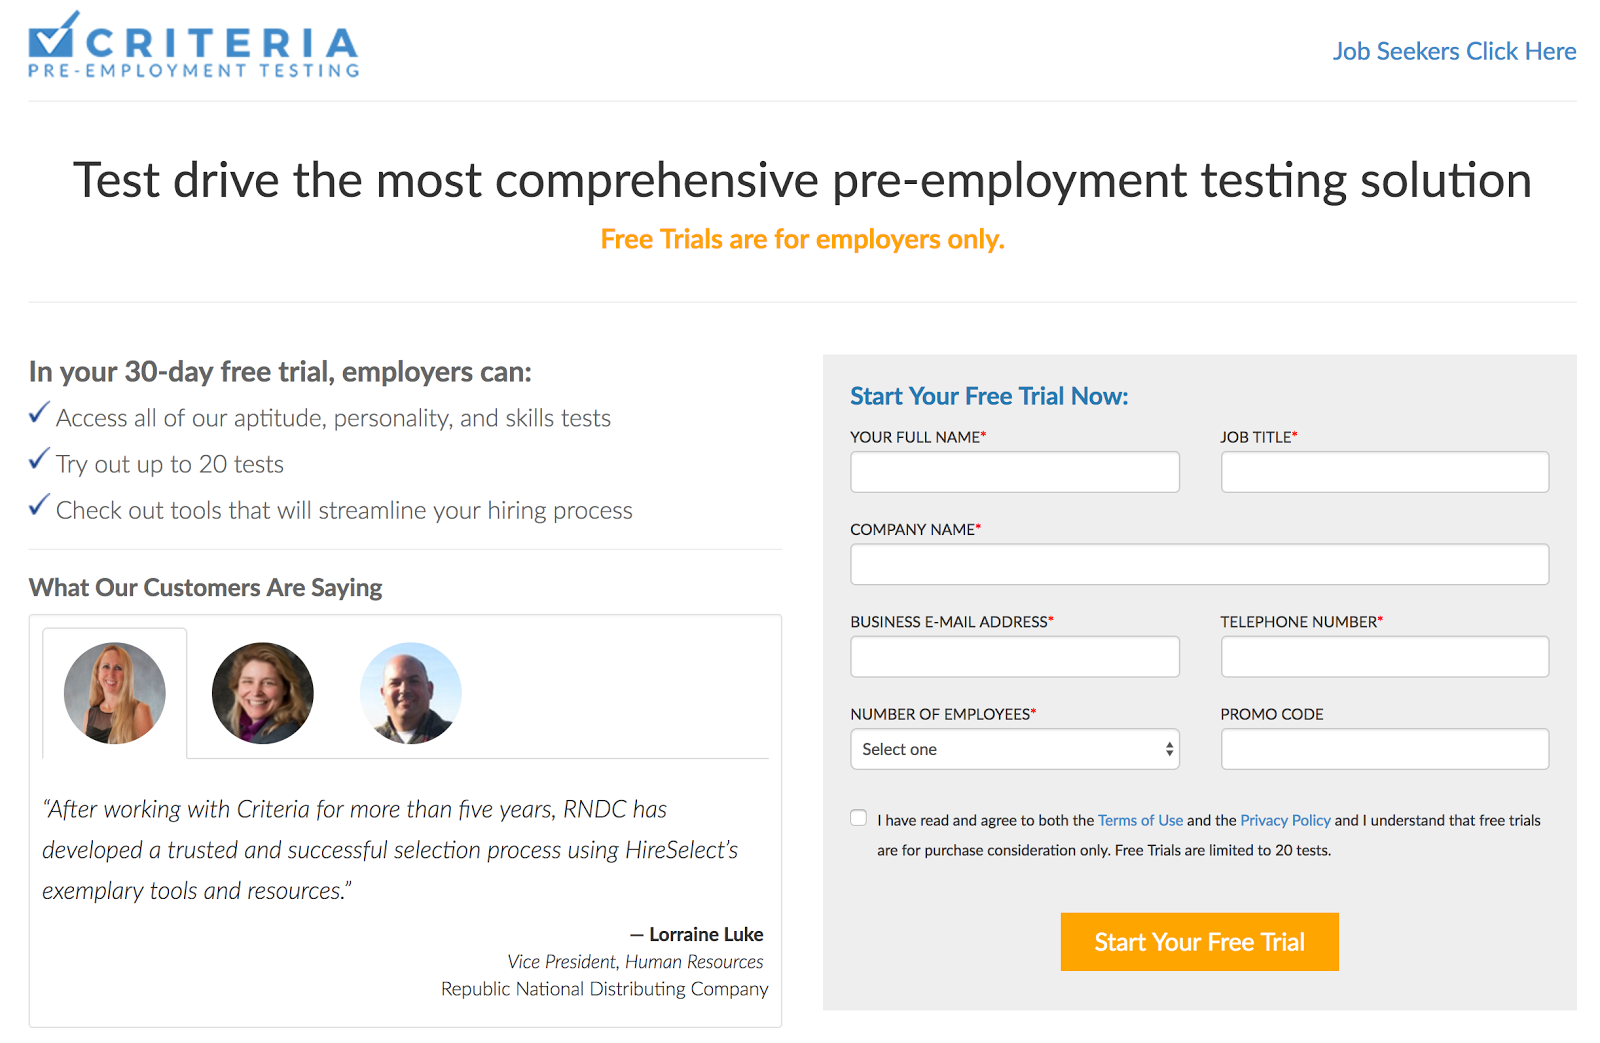The image size is (1600, 1043).
Task: Open the Job Seekers Click Here link
Action: (x=1454, y=51)
